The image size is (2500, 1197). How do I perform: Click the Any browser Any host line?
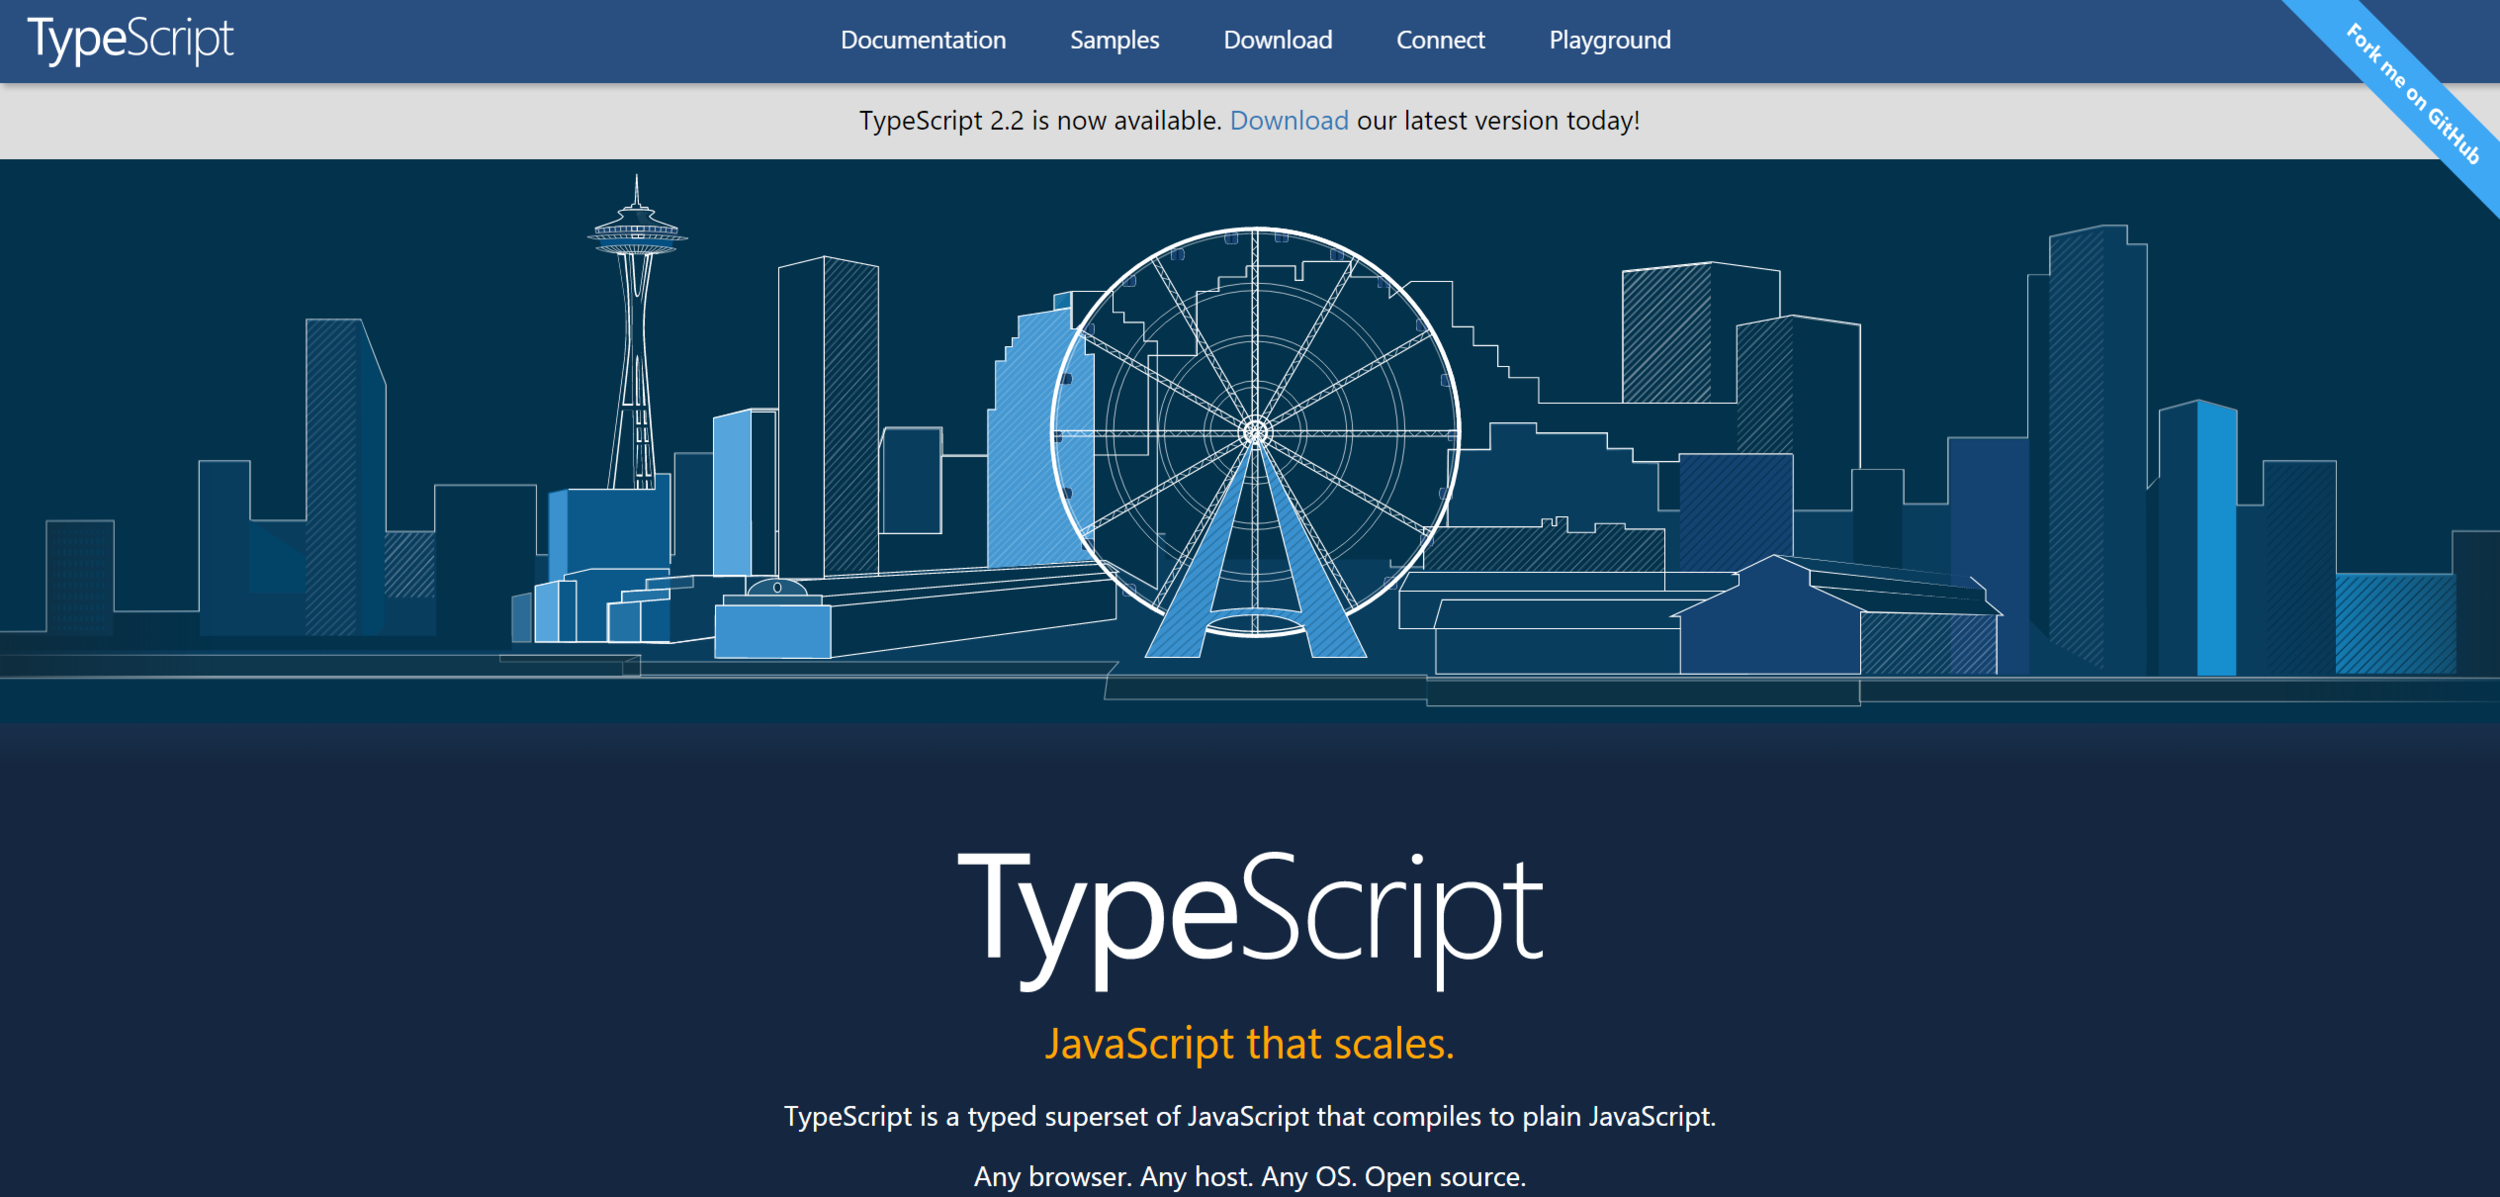pyautogui.click(x=1249, y=1176)
